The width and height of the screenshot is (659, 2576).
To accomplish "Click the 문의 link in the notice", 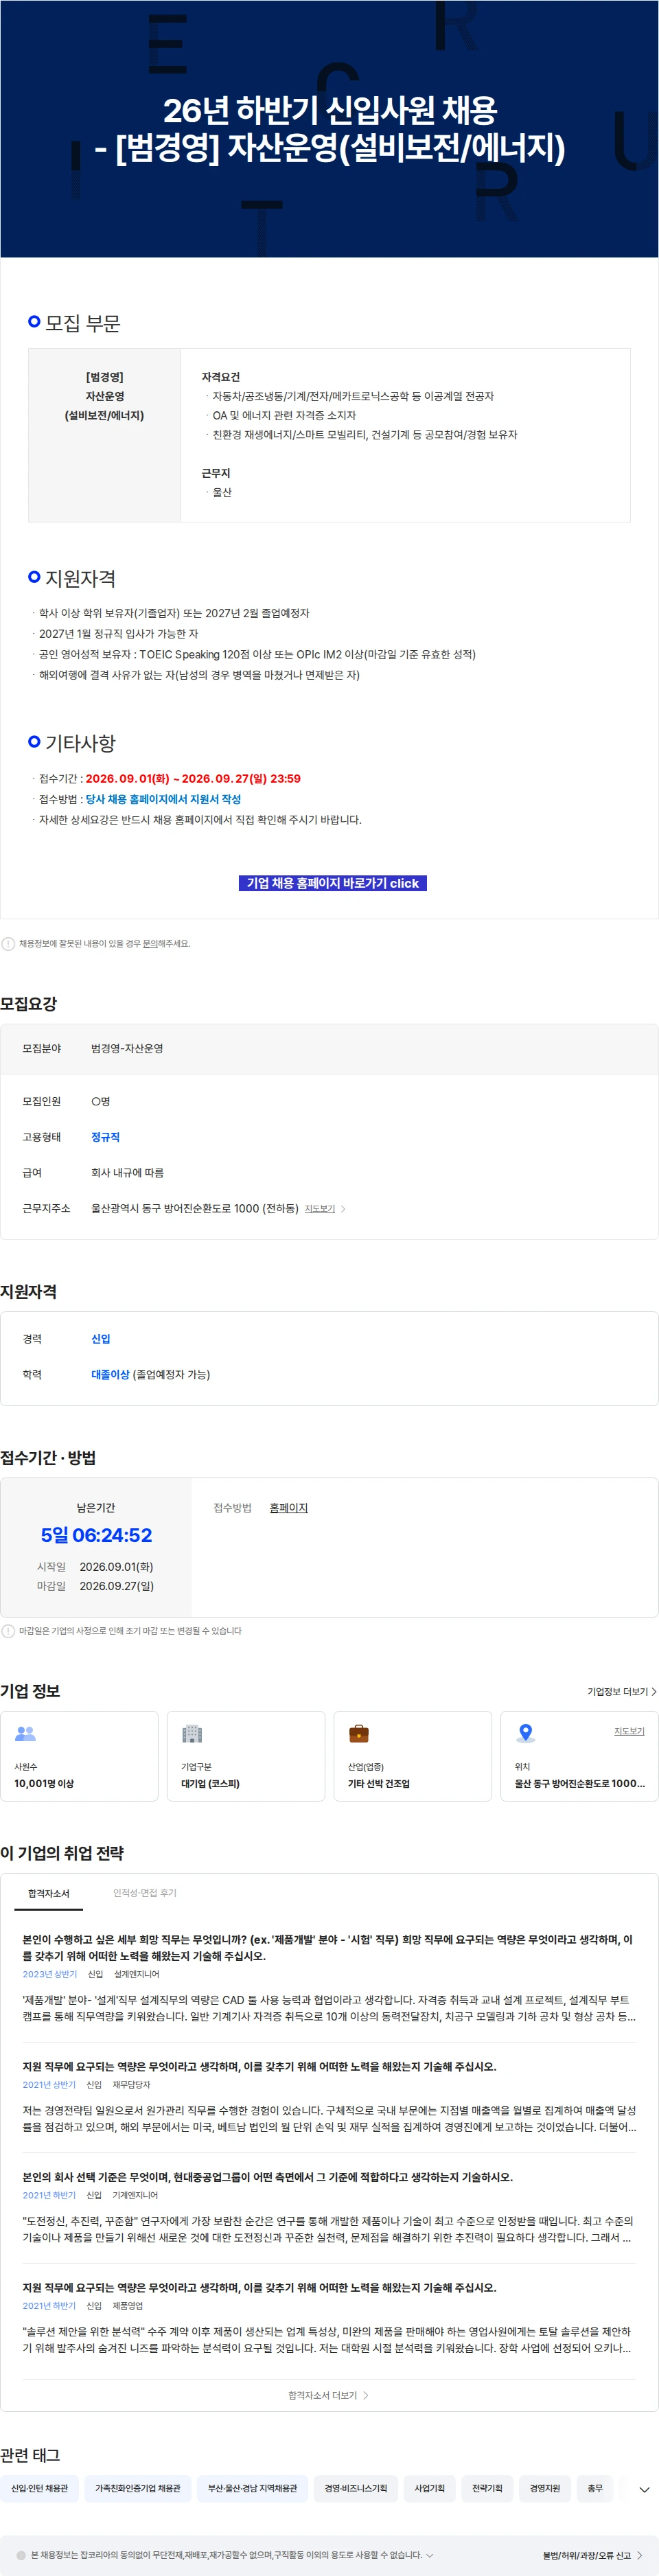I will tap(150, 943).
